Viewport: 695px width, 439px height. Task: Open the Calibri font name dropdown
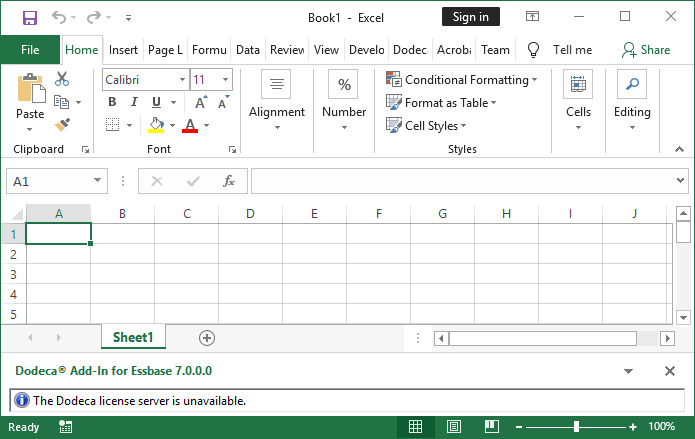coord(182,80)
